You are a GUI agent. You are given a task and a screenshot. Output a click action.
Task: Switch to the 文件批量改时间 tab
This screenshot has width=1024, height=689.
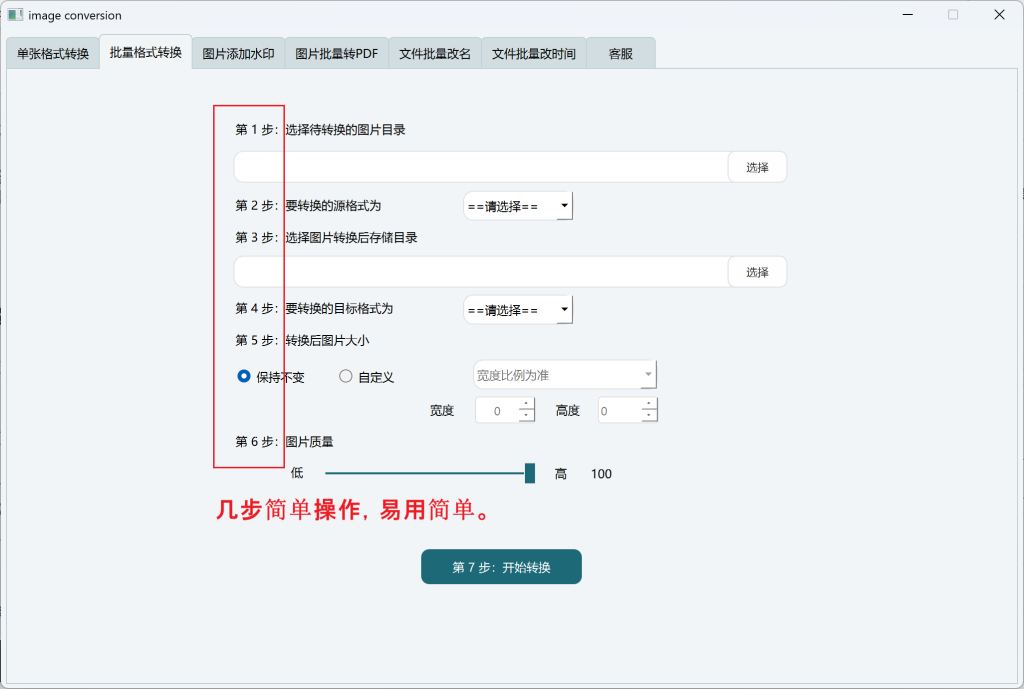[534, 54]
